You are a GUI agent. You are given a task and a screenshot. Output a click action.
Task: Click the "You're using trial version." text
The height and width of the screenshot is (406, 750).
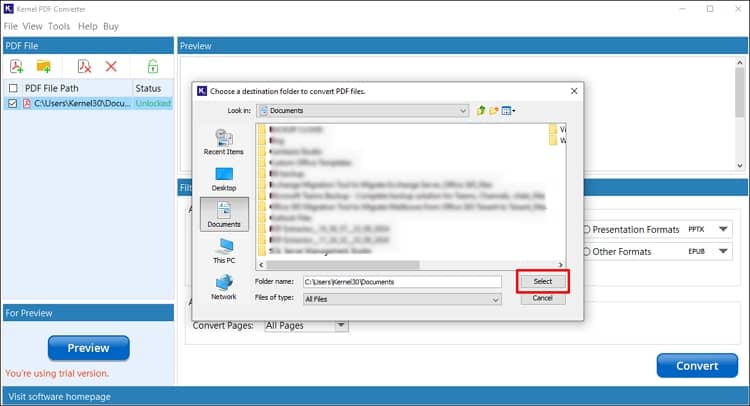(57, 373)
